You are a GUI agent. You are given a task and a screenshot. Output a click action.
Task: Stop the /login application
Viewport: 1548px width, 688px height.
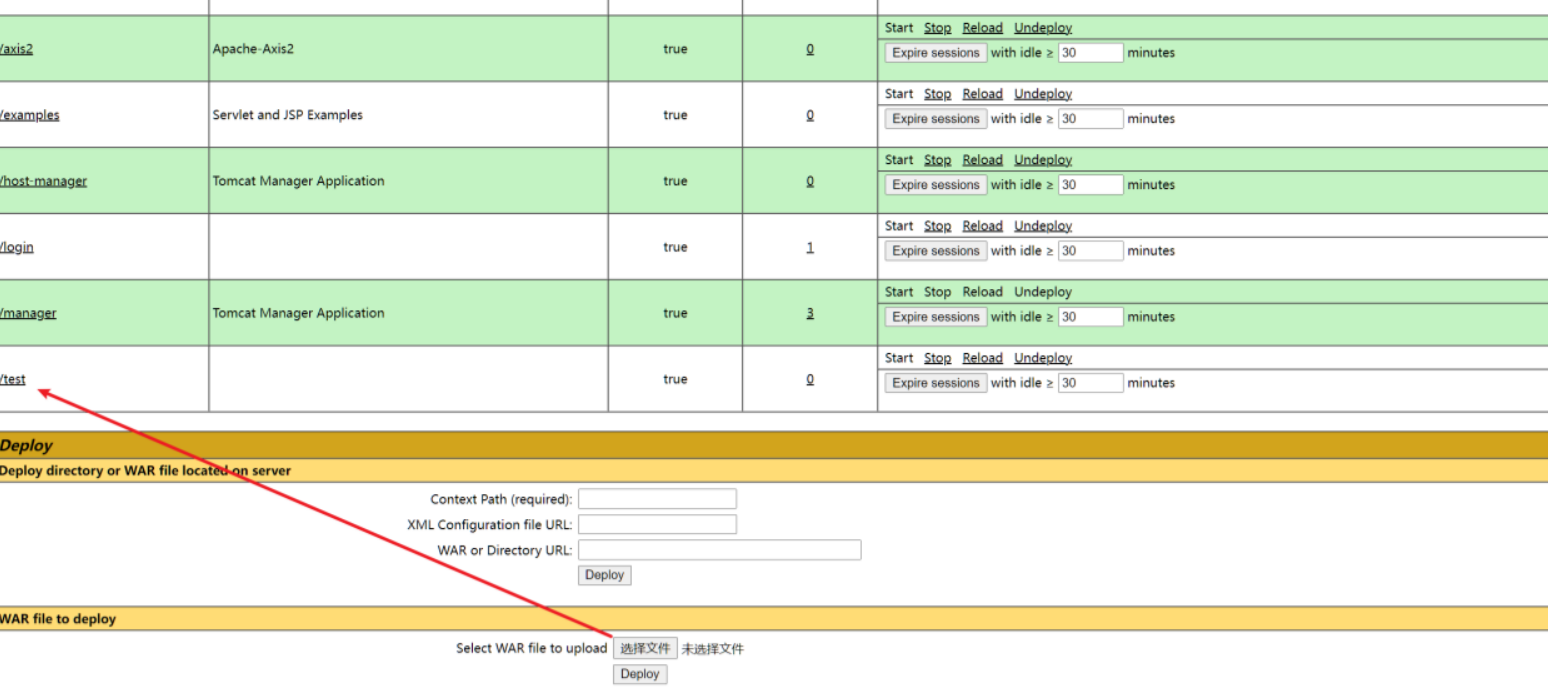click(x=937, y=226)
